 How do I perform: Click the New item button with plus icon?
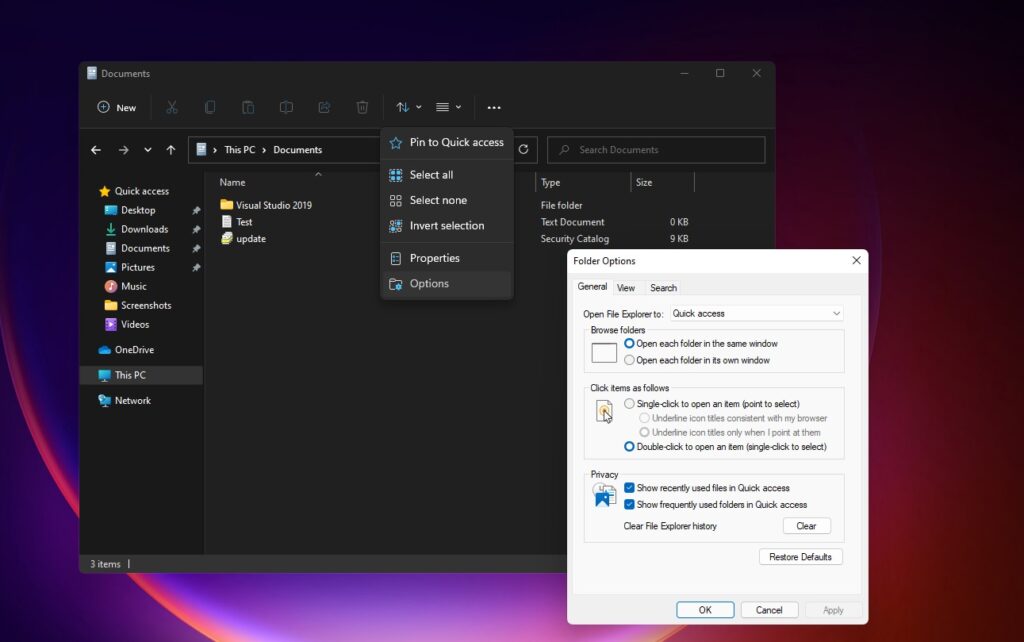pos(115,107)
